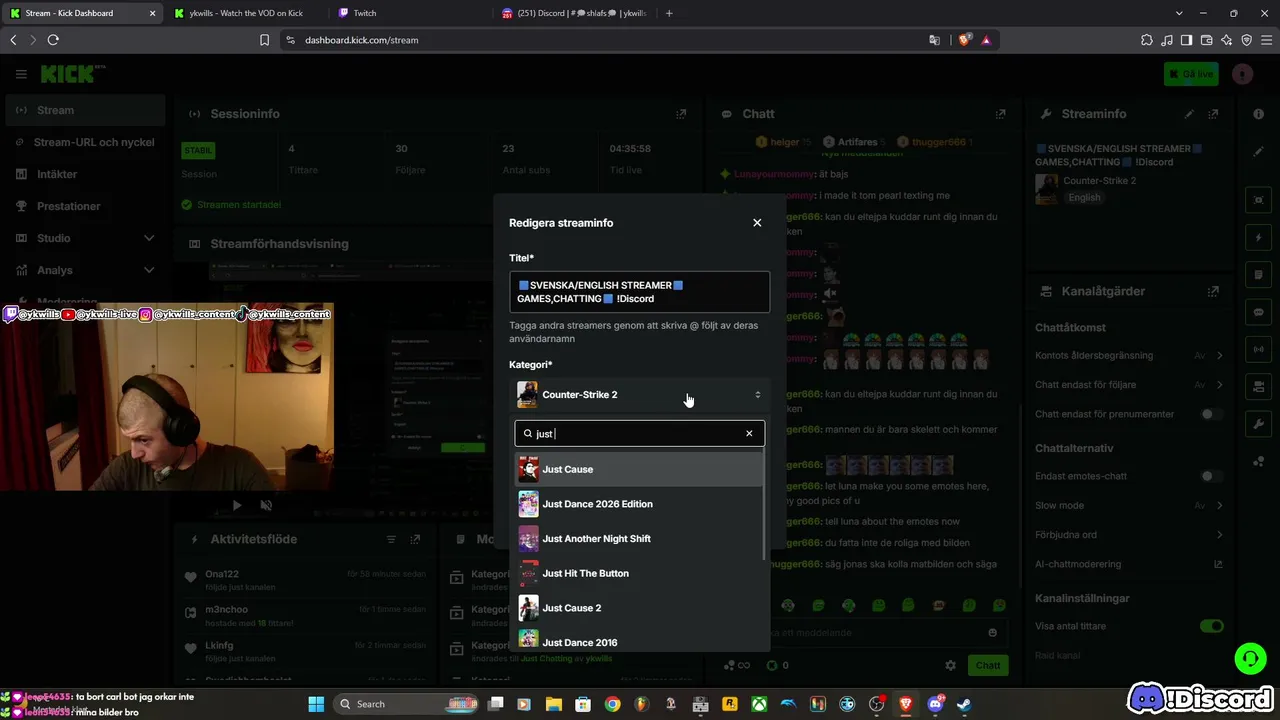Open the Kategori Counter-Strike 2 dropdown

tap(639, 395)
